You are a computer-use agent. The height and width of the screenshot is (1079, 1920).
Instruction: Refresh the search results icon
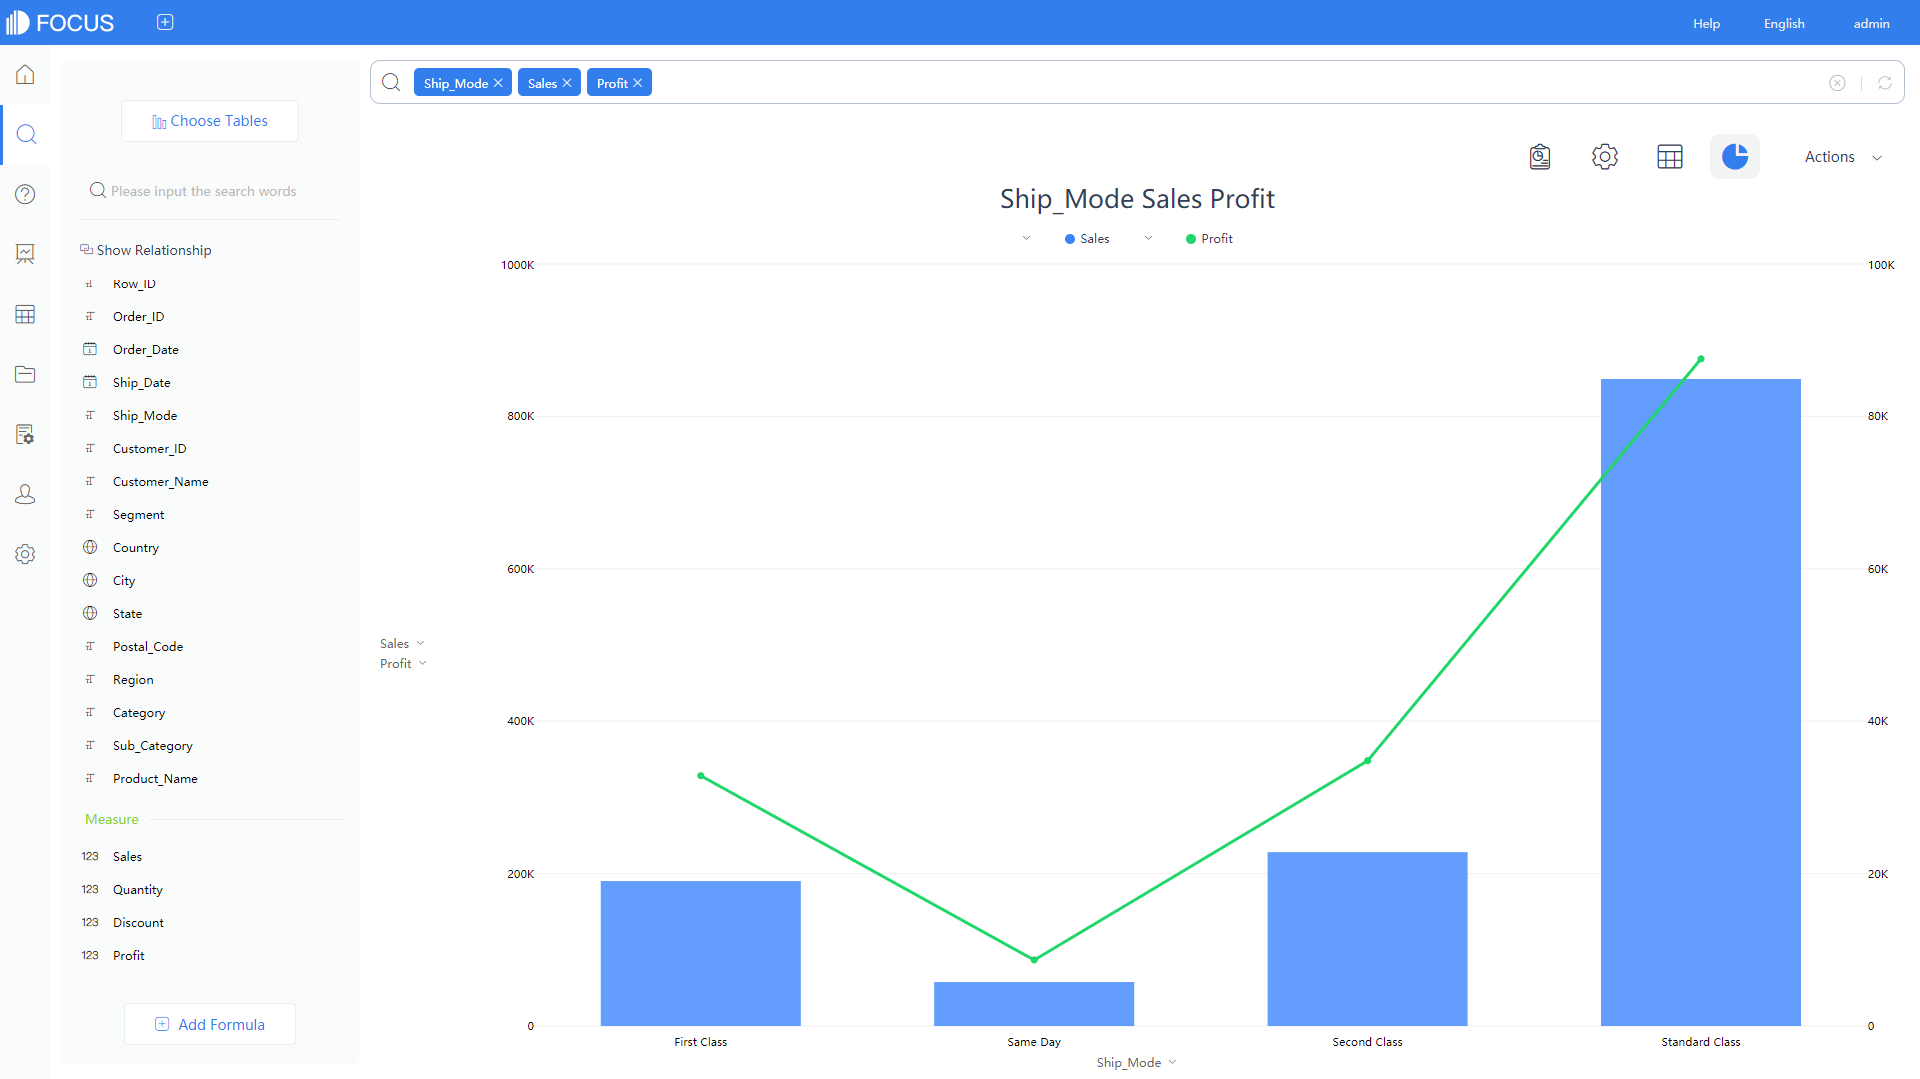(1885, 83)
